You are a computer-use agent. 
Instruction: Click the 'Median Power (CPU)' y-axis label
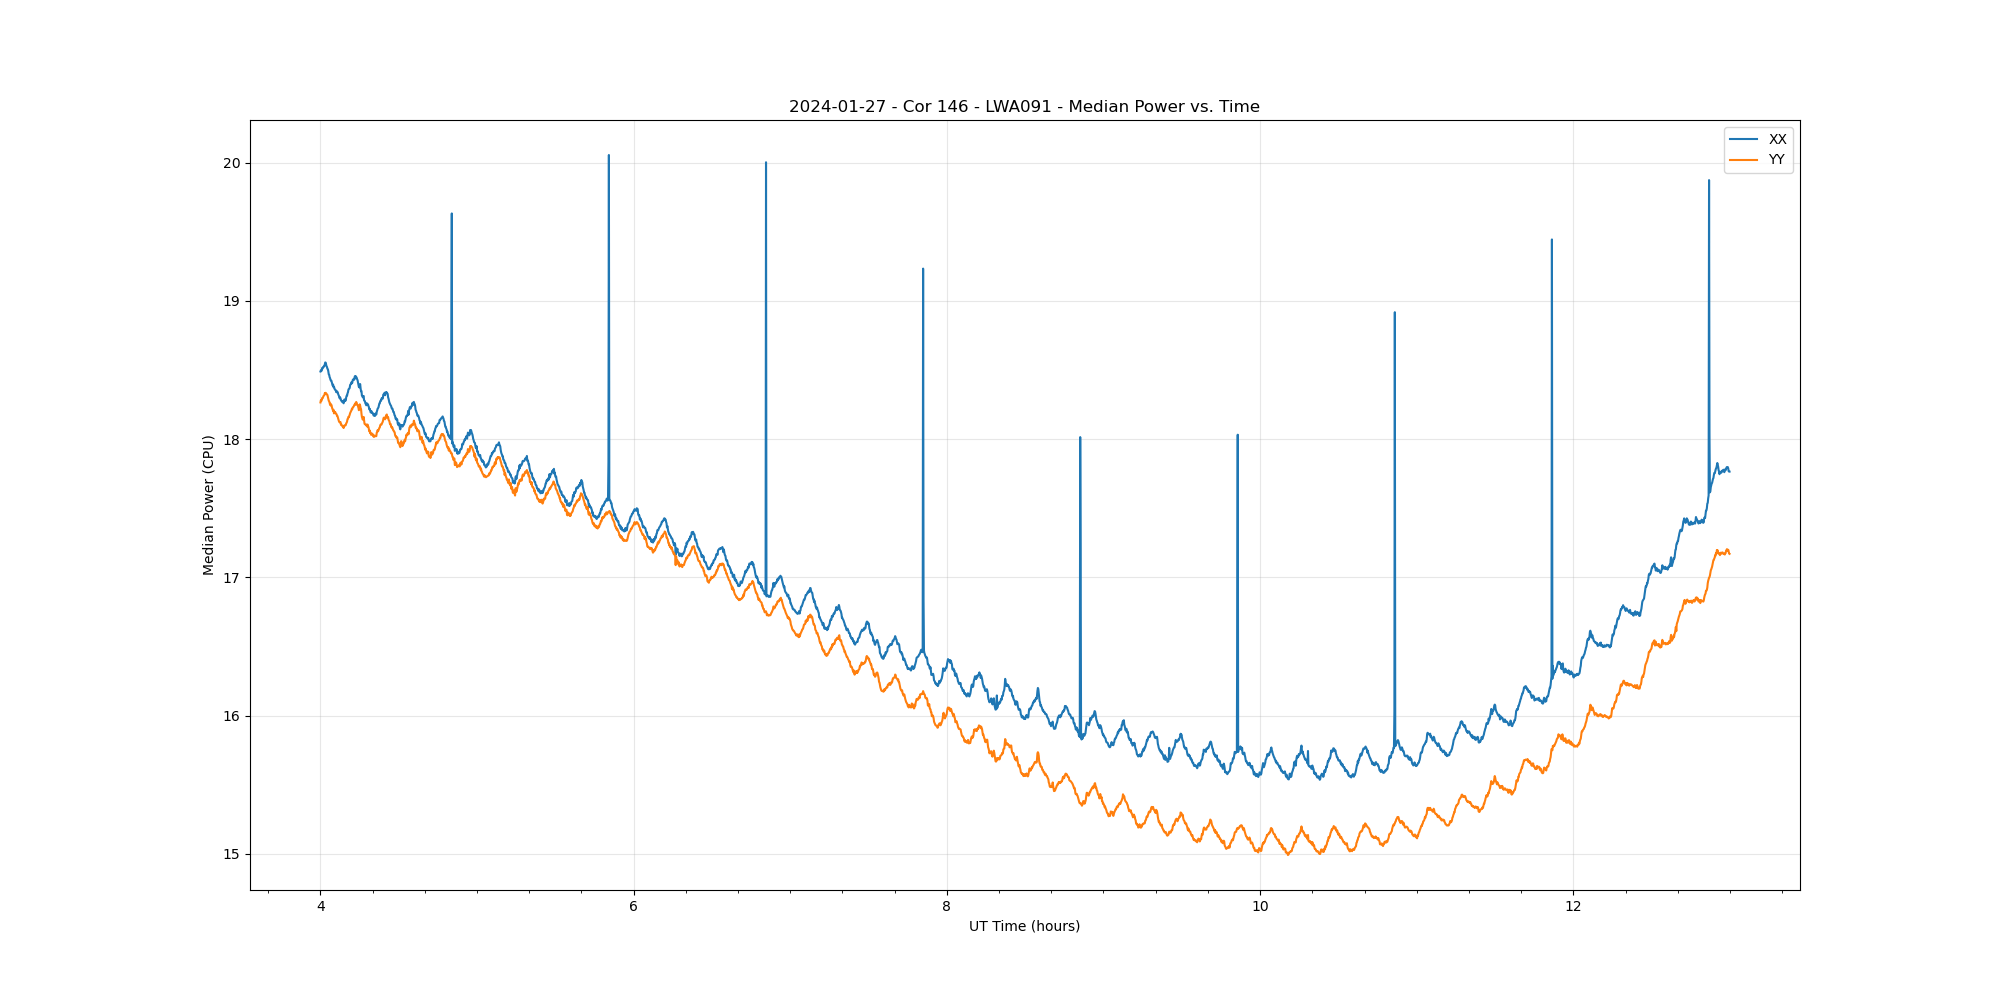click(209, 505)
